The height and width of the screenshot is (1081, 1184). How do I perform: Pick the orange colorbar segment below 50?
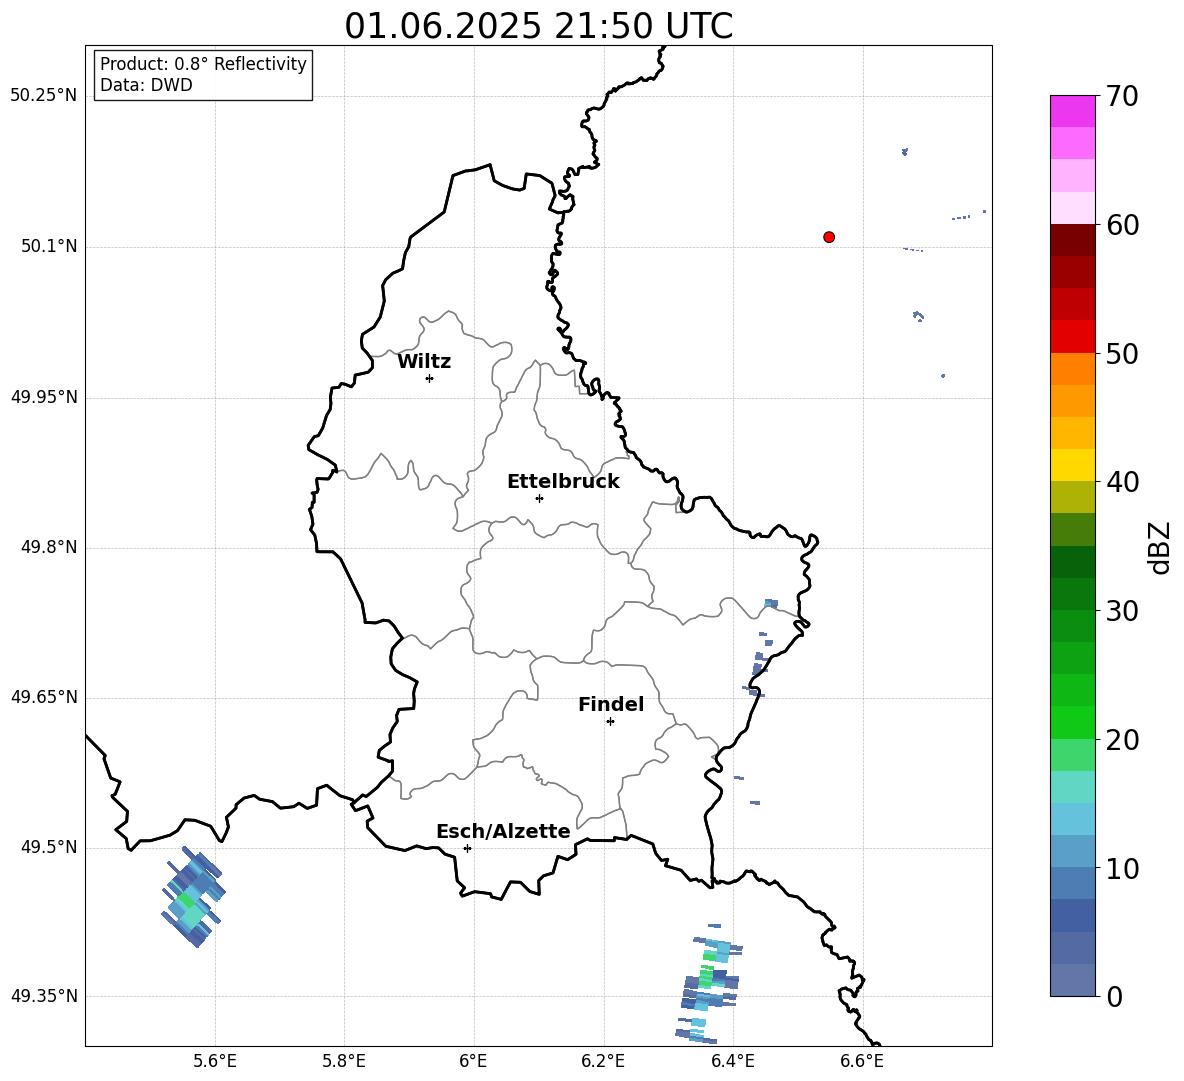coord(1072,368)
